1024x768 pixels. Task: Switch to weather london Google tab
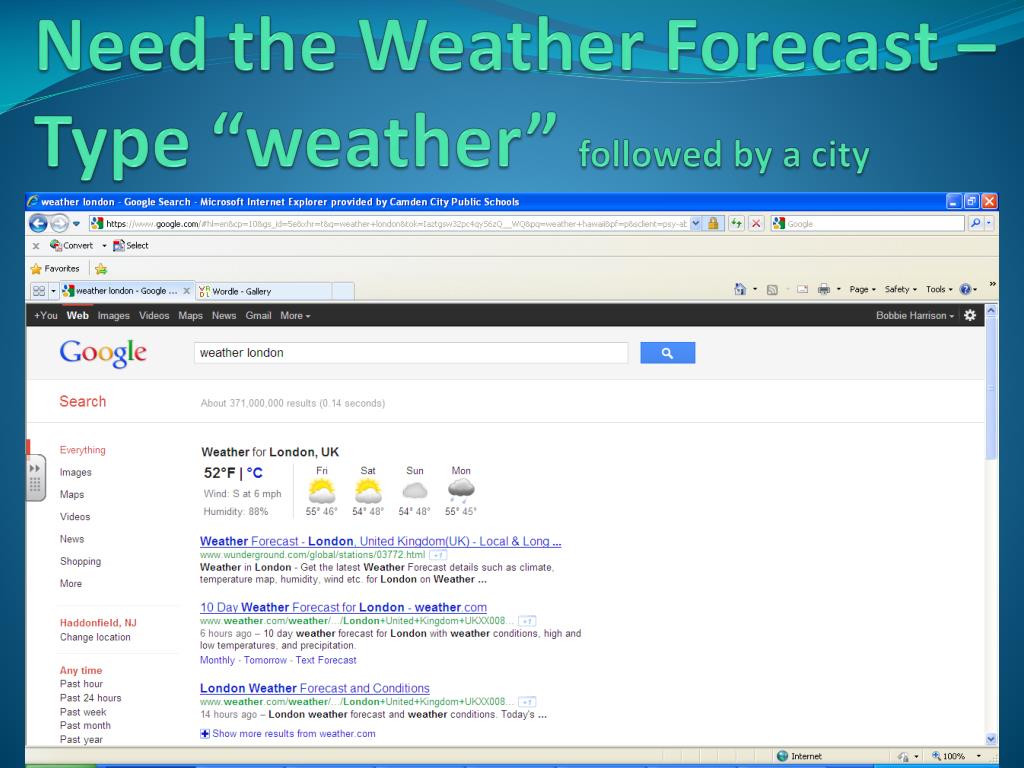click(120, 291)
